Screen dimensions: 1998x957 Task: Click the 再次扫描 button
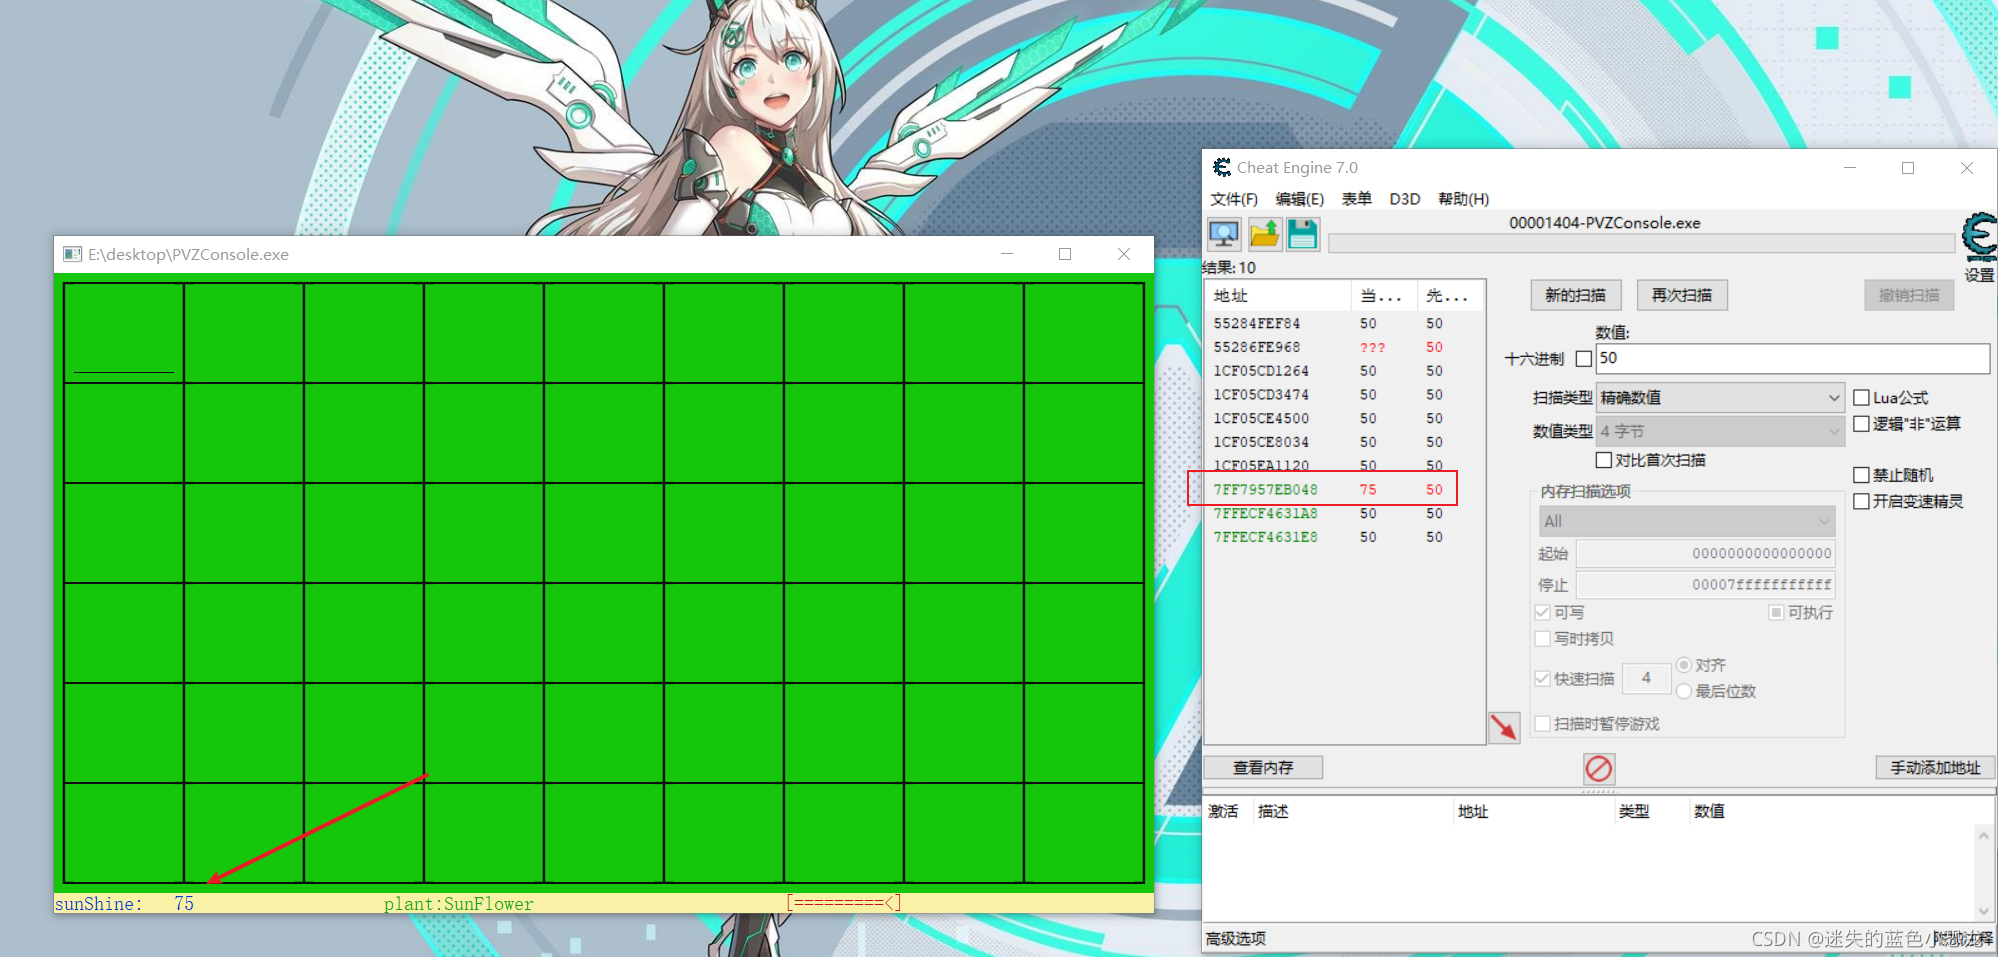click(x=1682, y=295)
